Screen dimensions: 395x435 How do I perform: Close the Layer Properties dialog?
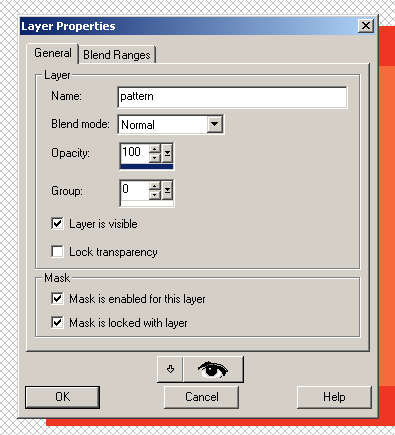[x=366, y=26]
